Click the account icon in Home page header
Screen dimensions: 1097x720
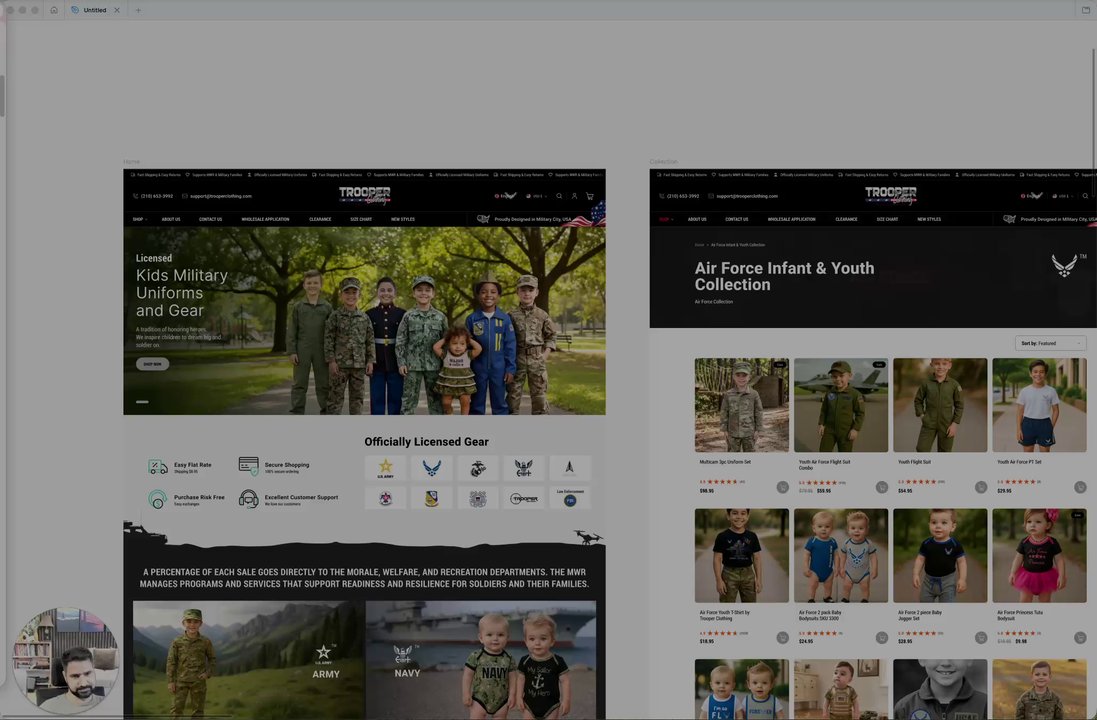click(x=574, y=196)
